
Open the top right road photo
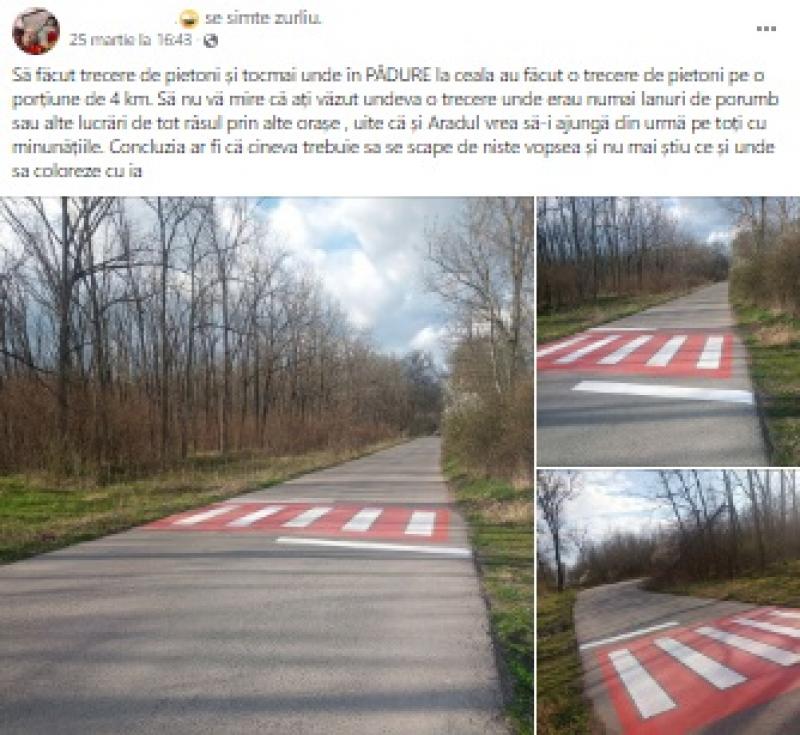coord(668,331)
